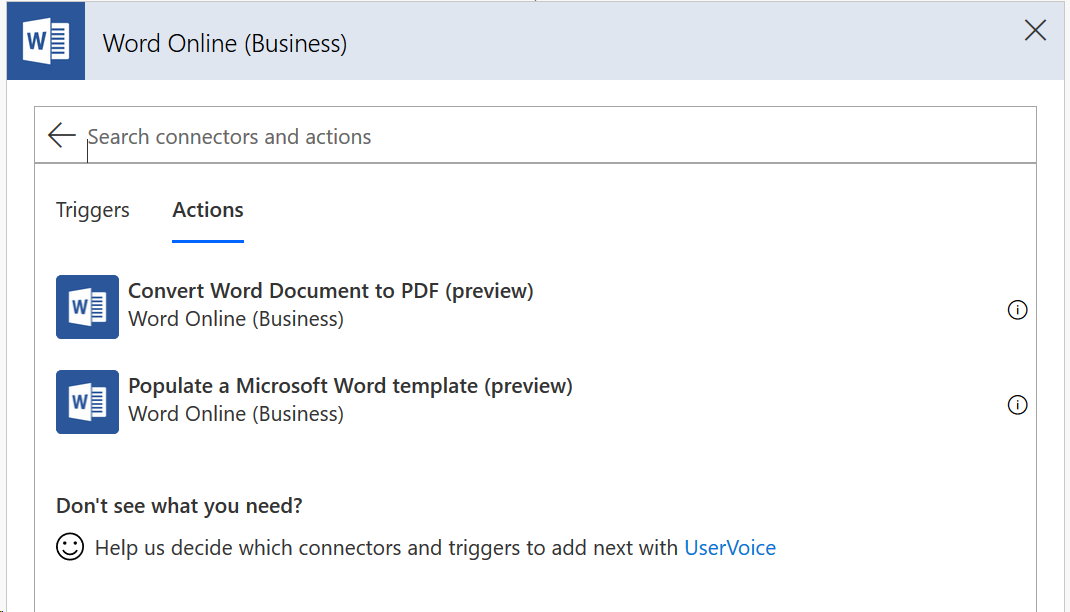
Task: Switch to the Actions tab
Action: click(x=207, y=210)
